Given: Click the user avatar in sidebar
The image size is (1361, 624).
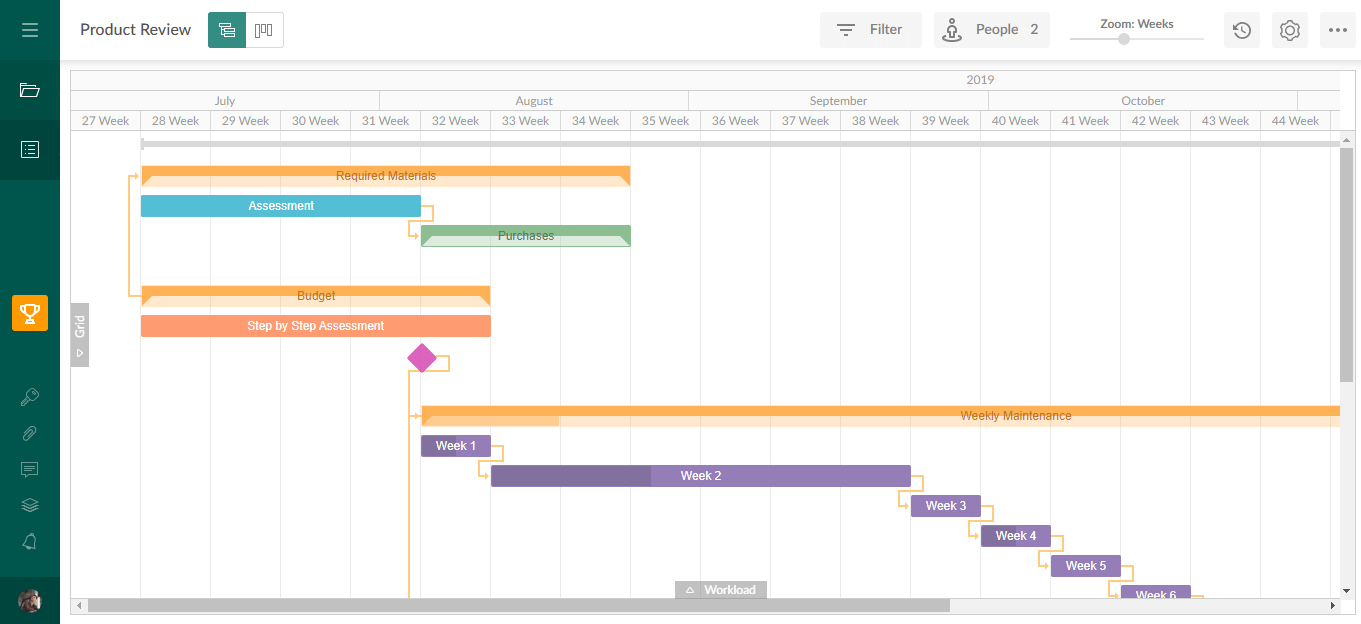Looking at the screenshot, I should click(x=30, y=600).
